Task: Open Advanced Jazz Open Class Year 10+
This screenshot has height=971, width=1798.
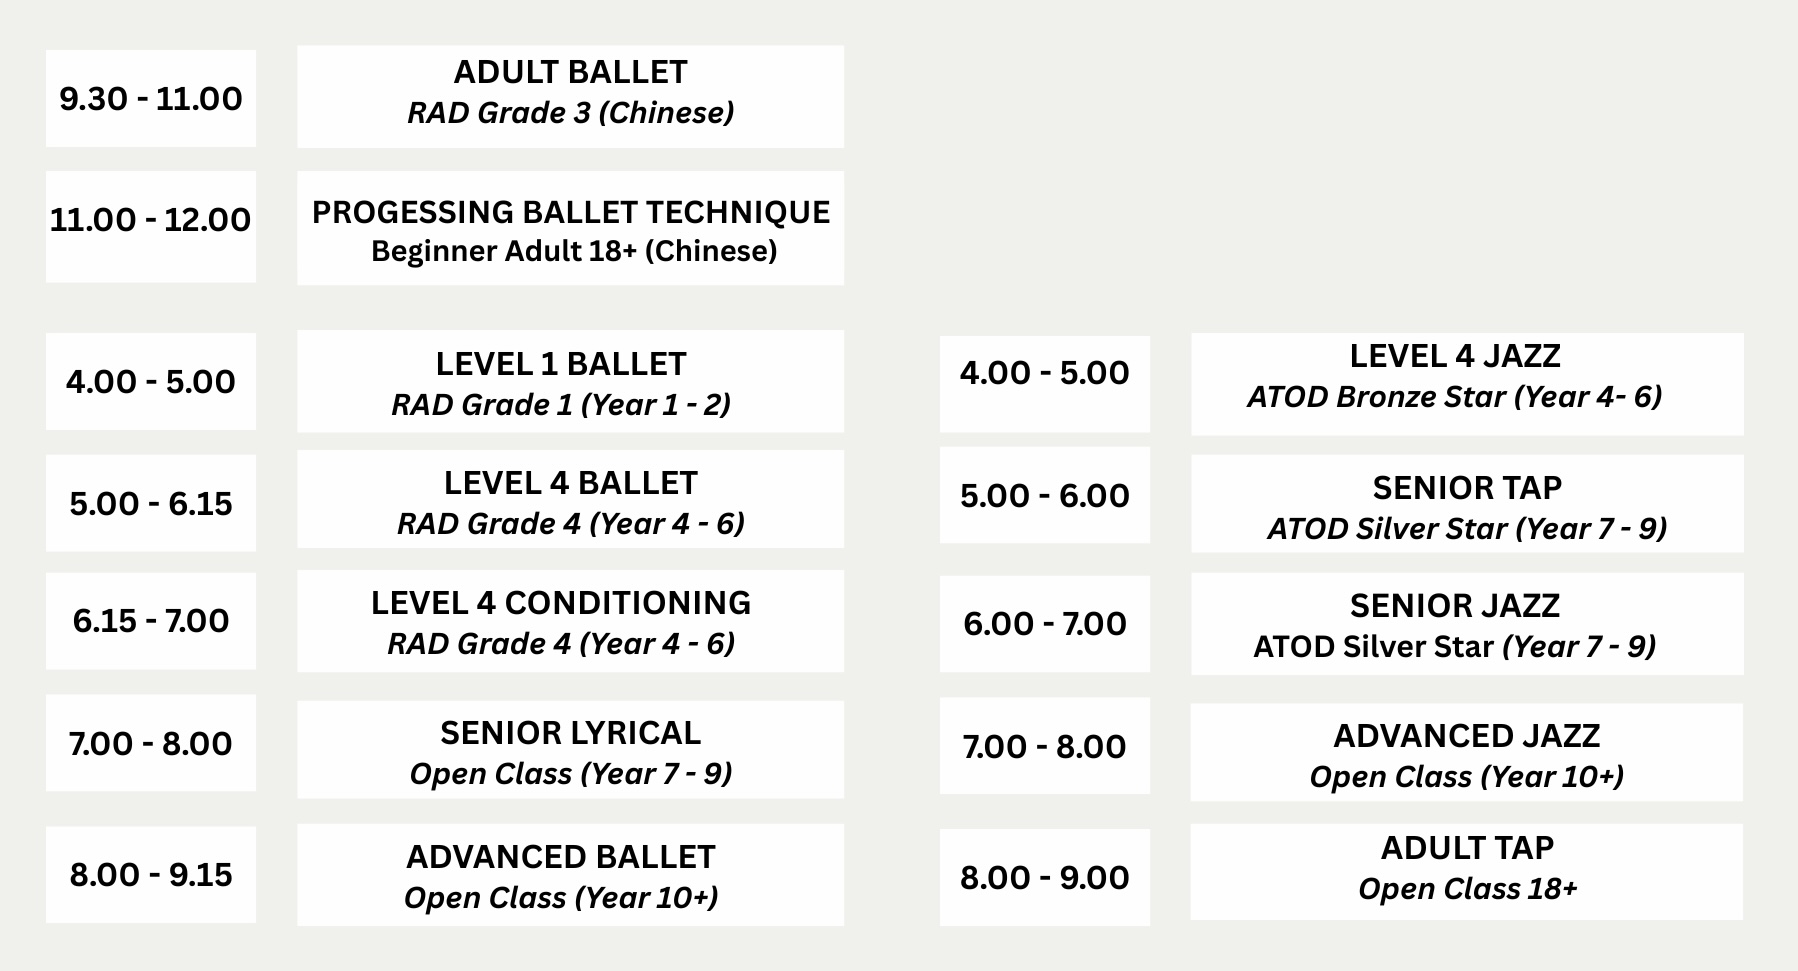Action: (1467, 752)
